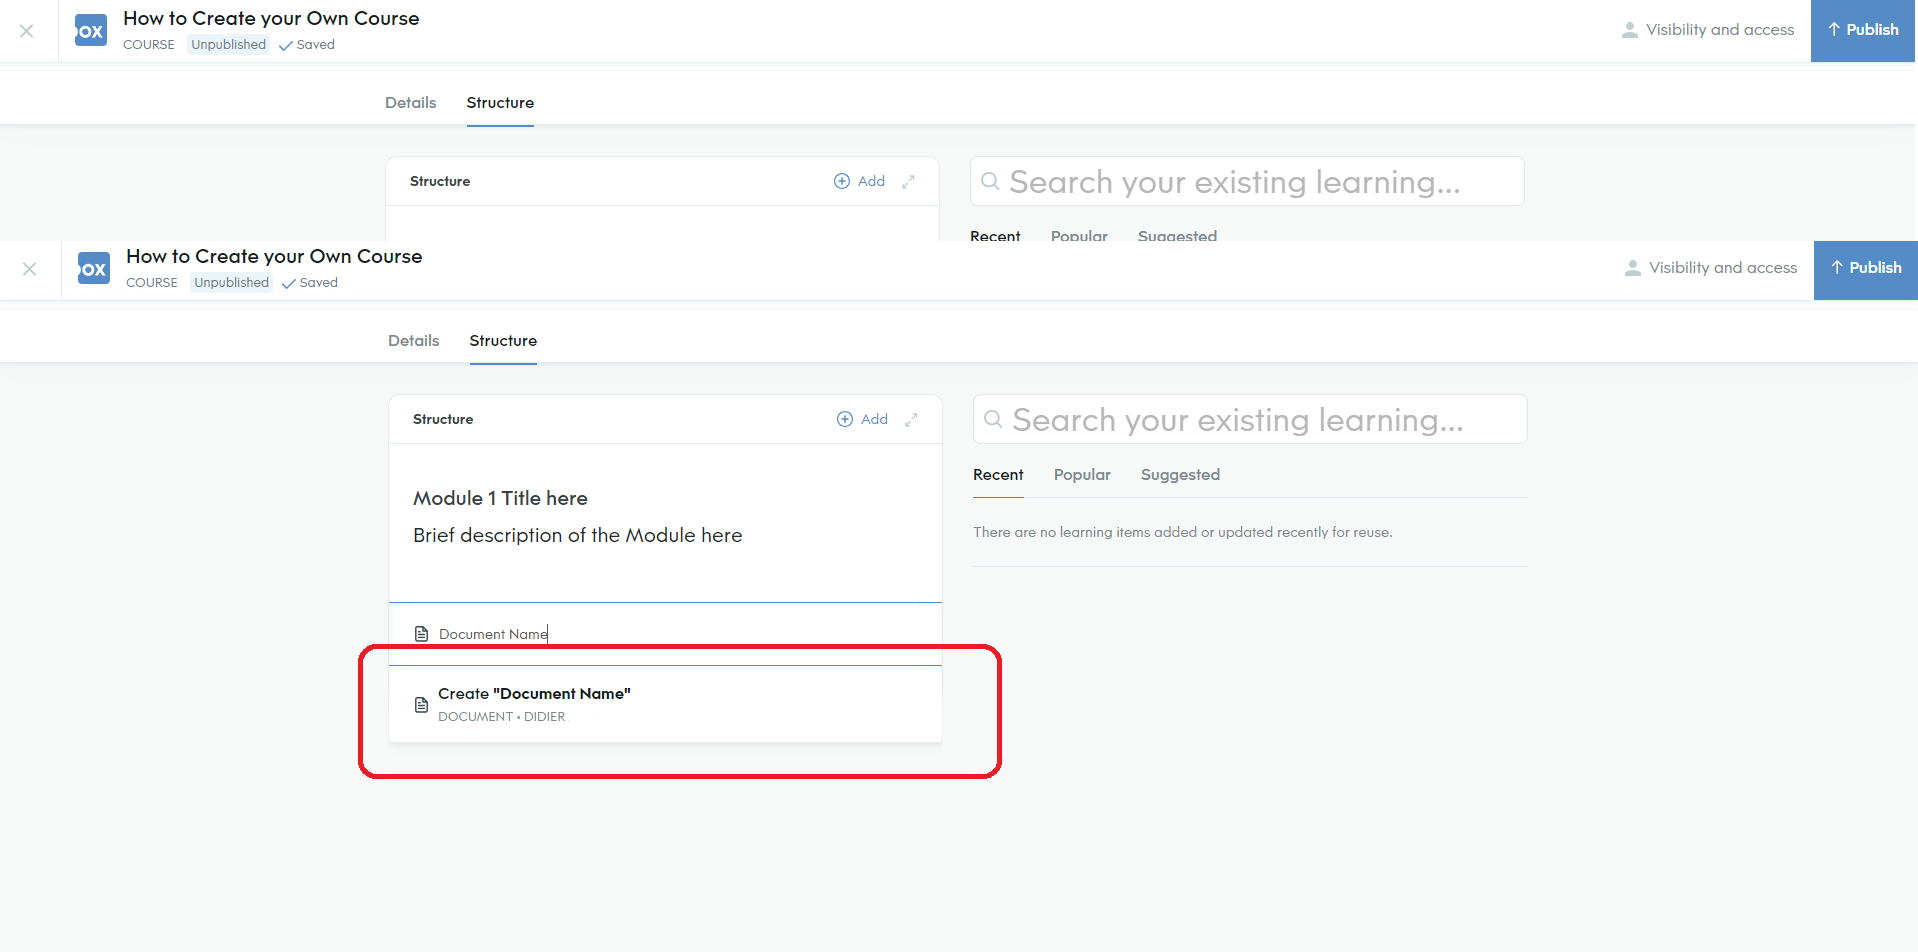Open the fully visible Recent learning tab
This screenshot has height=952, width=1918.
[x=998, y=475]
